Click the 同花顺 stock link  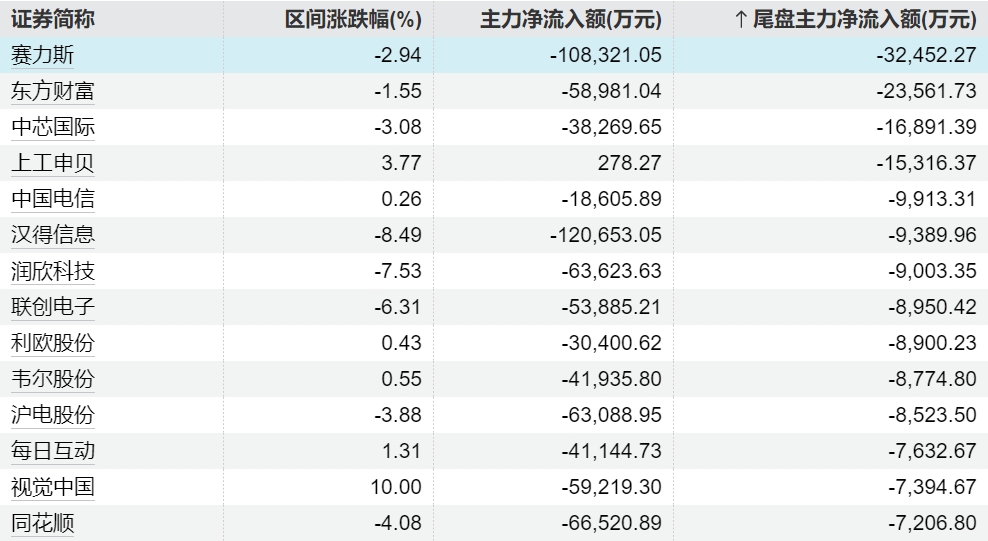[42, 523]
